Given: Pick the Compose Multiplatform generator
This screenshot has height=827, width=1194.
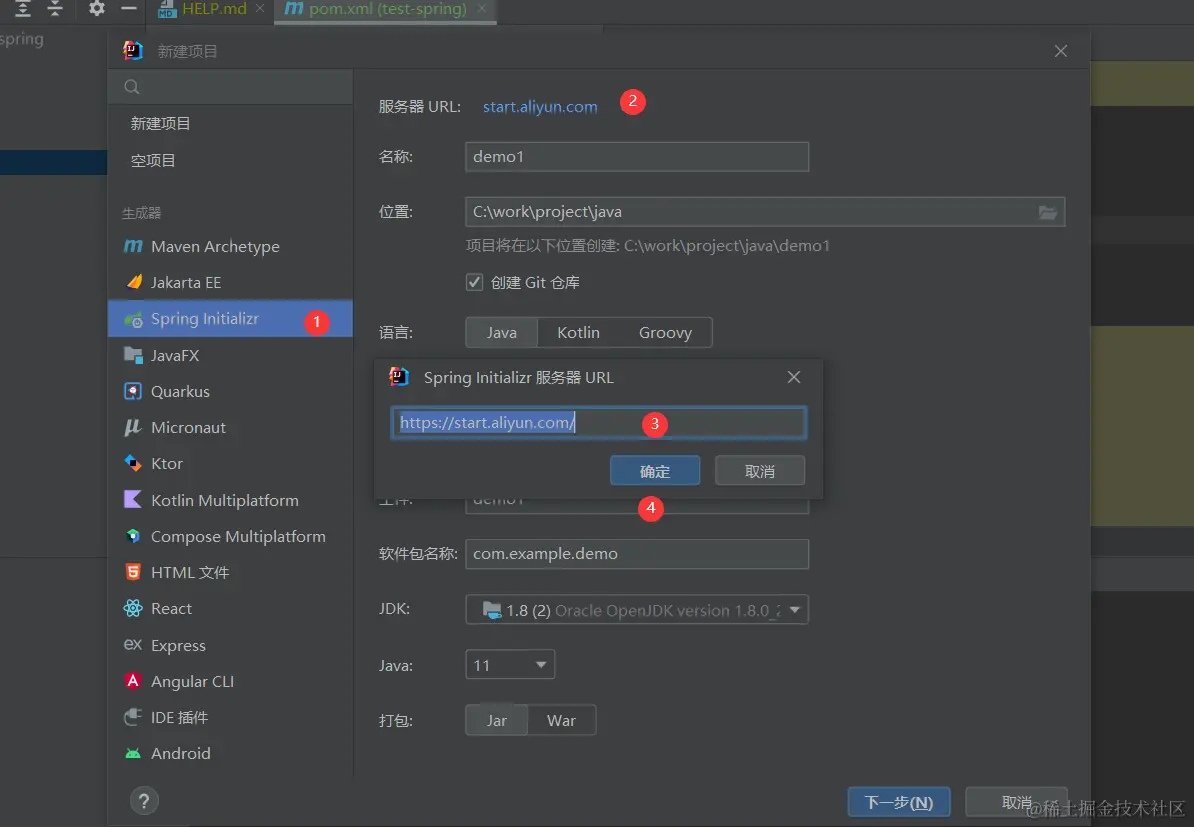Looking at the screenshot, I should tap(230, 536).
